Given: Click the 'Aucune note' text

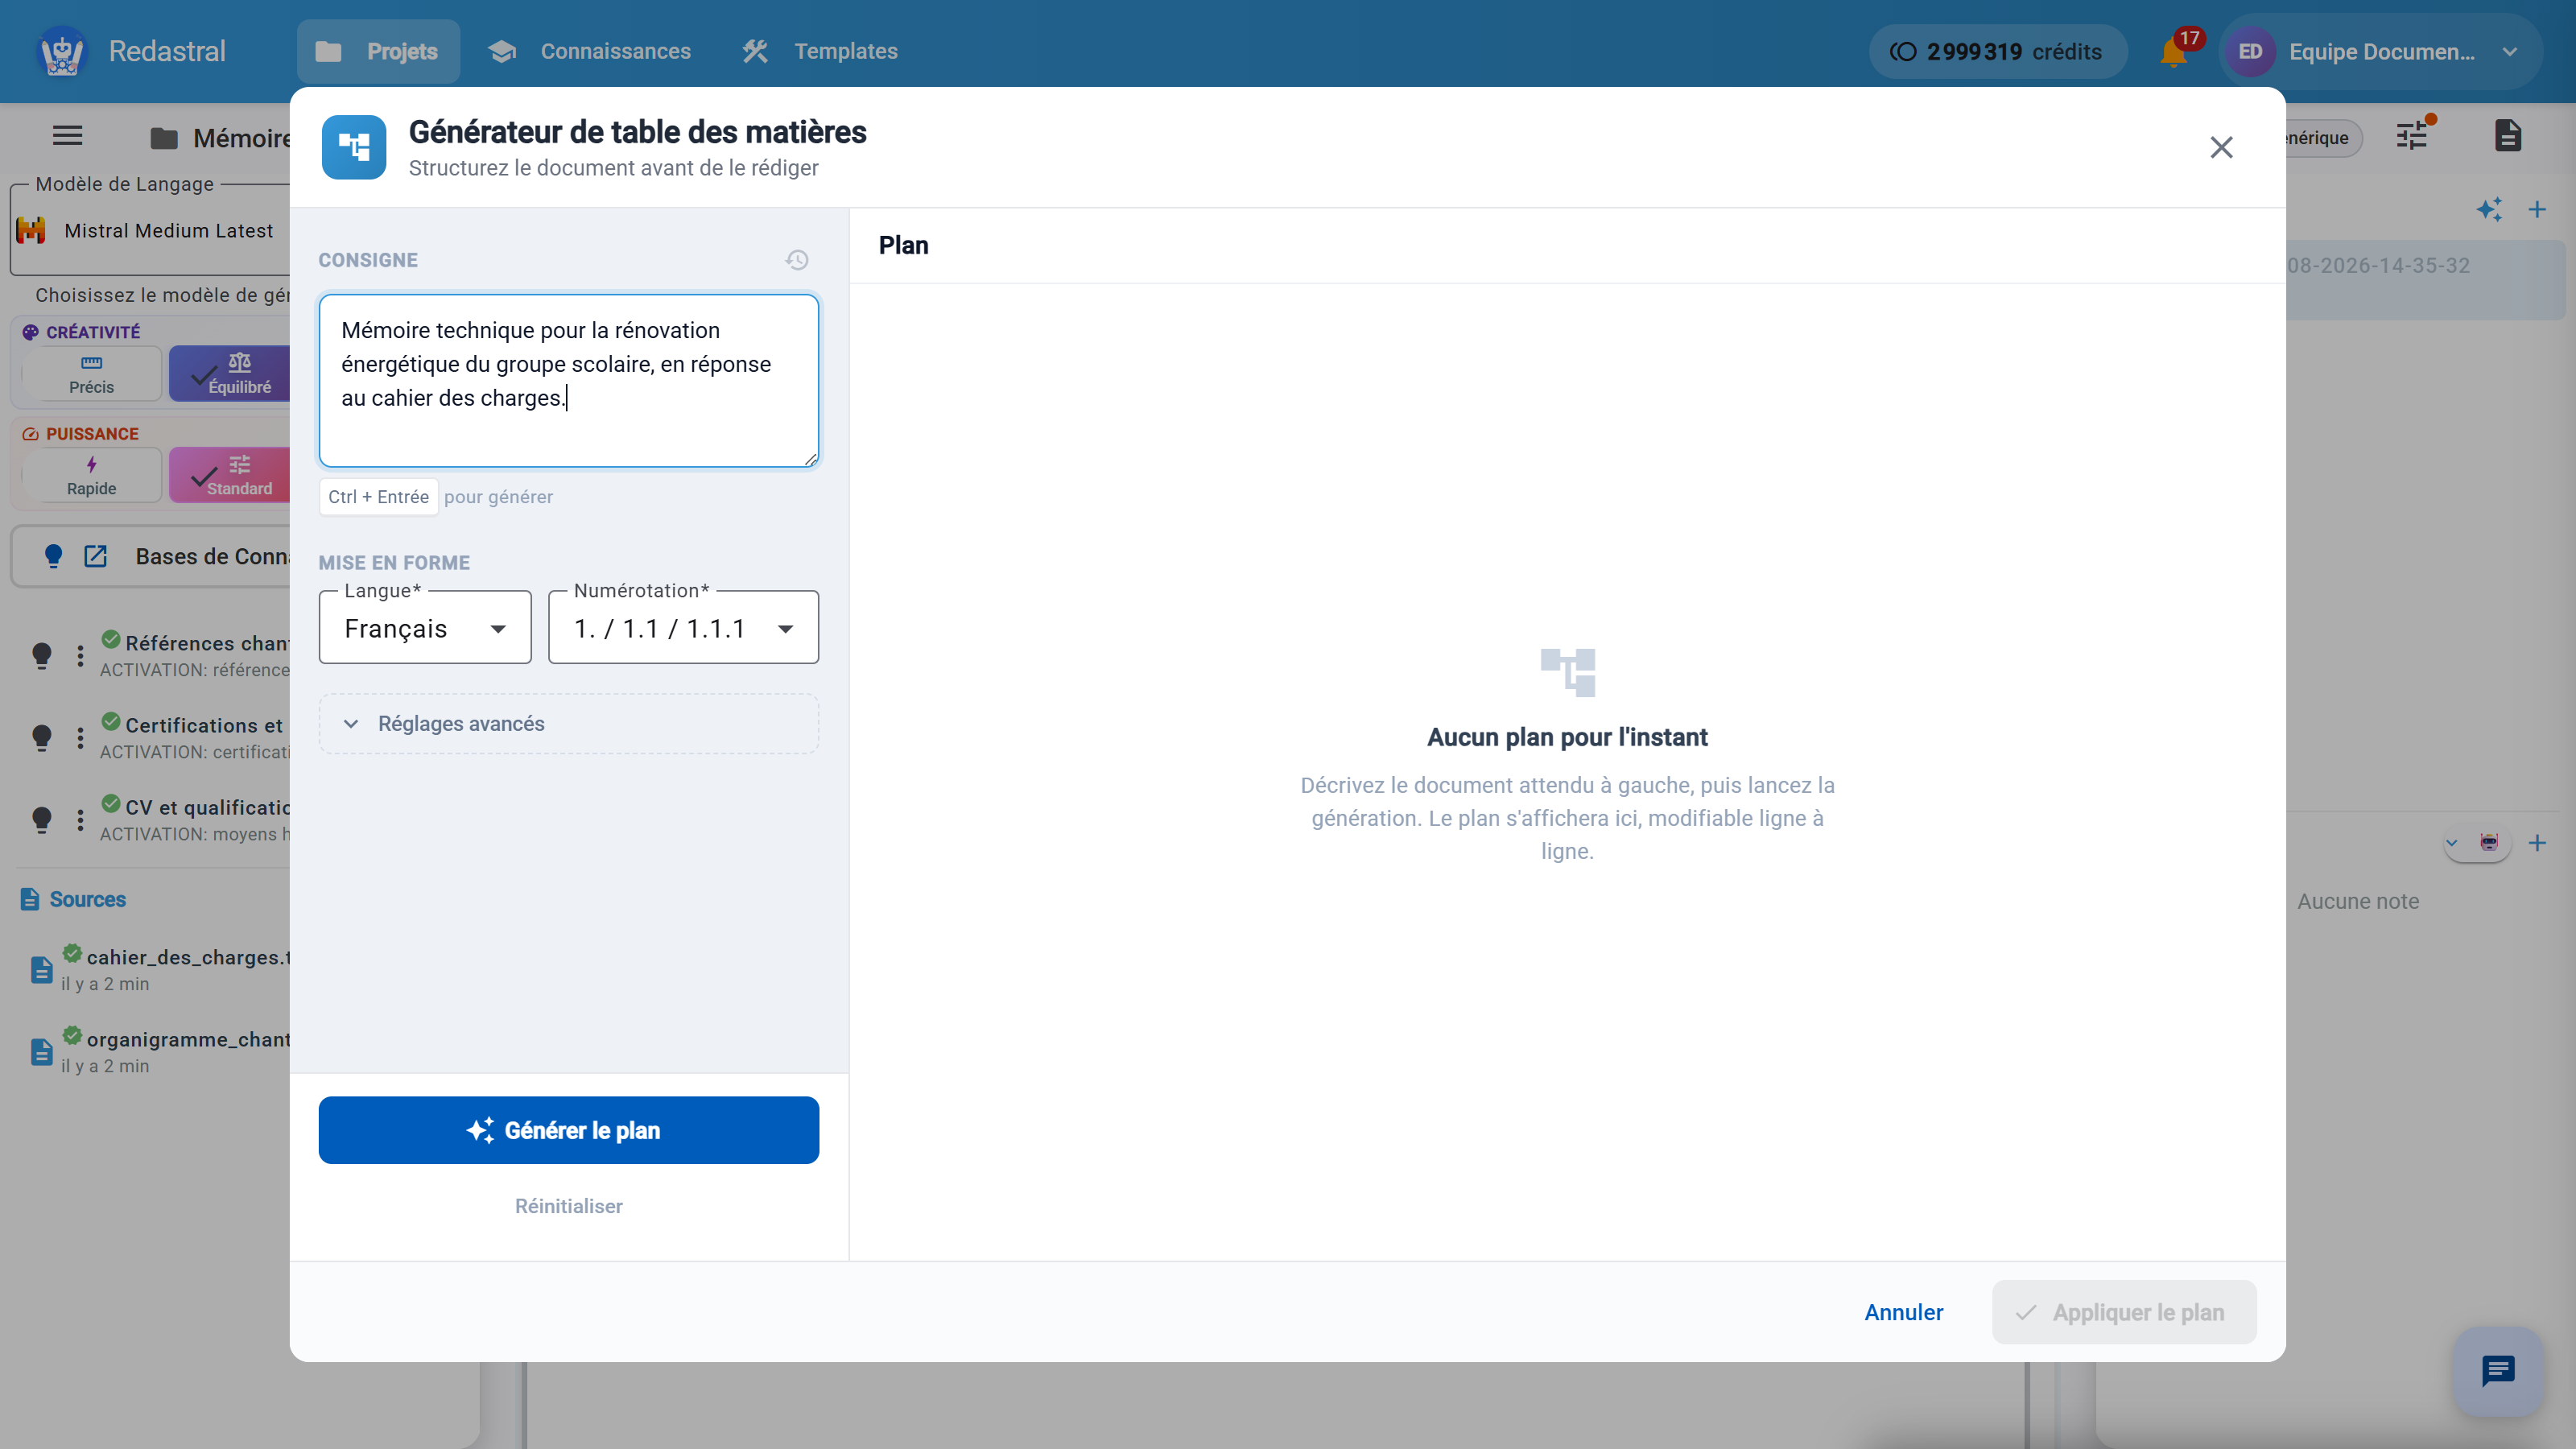Looking at the screenshot, I should pyautogui.click(x=2358, y=901).
